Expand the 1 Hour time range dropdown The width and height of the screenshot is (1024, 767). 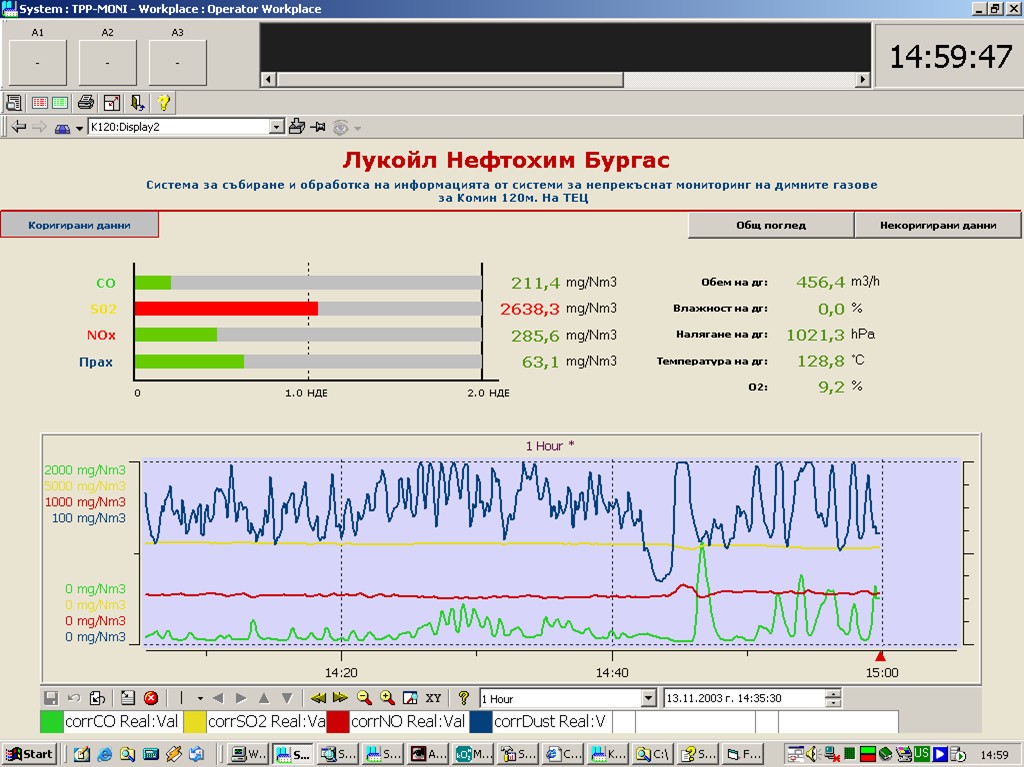pos(648,698)
